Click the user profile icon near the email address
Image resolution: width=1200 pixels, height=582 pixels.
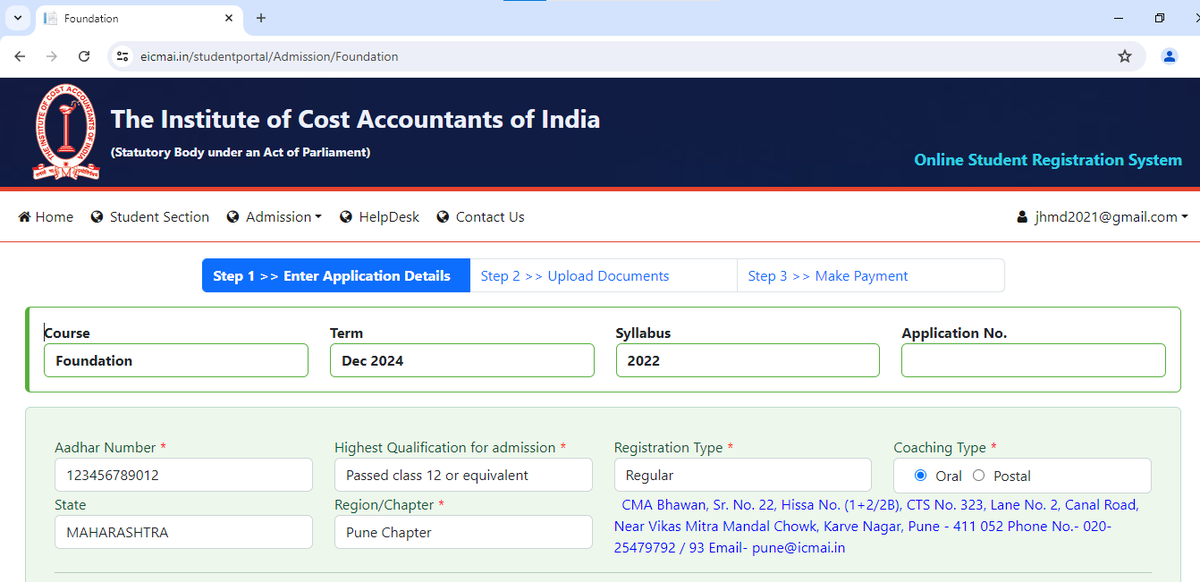[1021, 216]
